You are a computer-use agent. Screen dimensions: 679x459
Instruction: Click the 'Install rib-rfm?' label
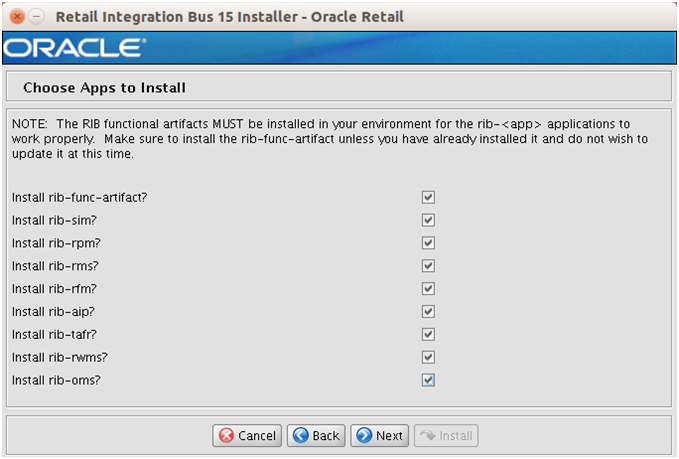click(x=54, y=289)
